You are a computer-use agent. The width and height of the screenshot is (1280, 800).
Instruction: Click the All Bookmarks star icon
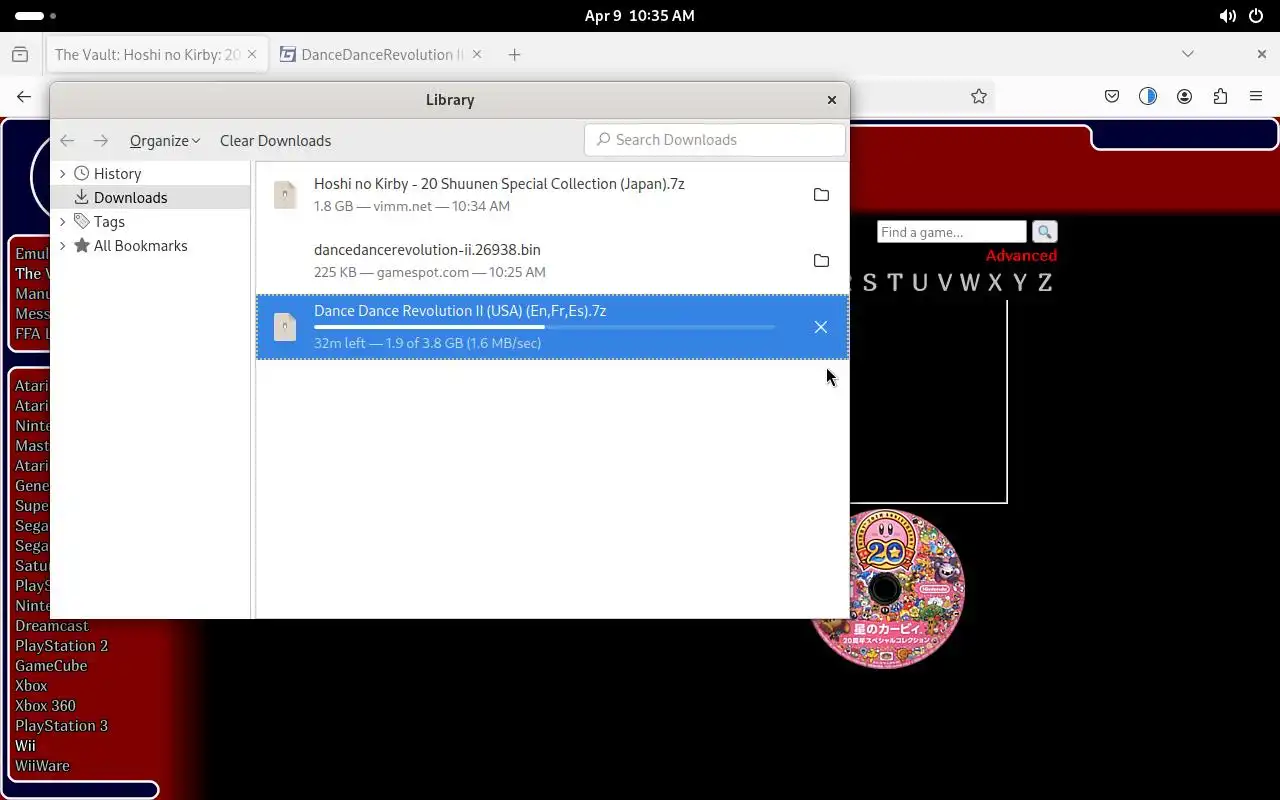click(82, 246)
